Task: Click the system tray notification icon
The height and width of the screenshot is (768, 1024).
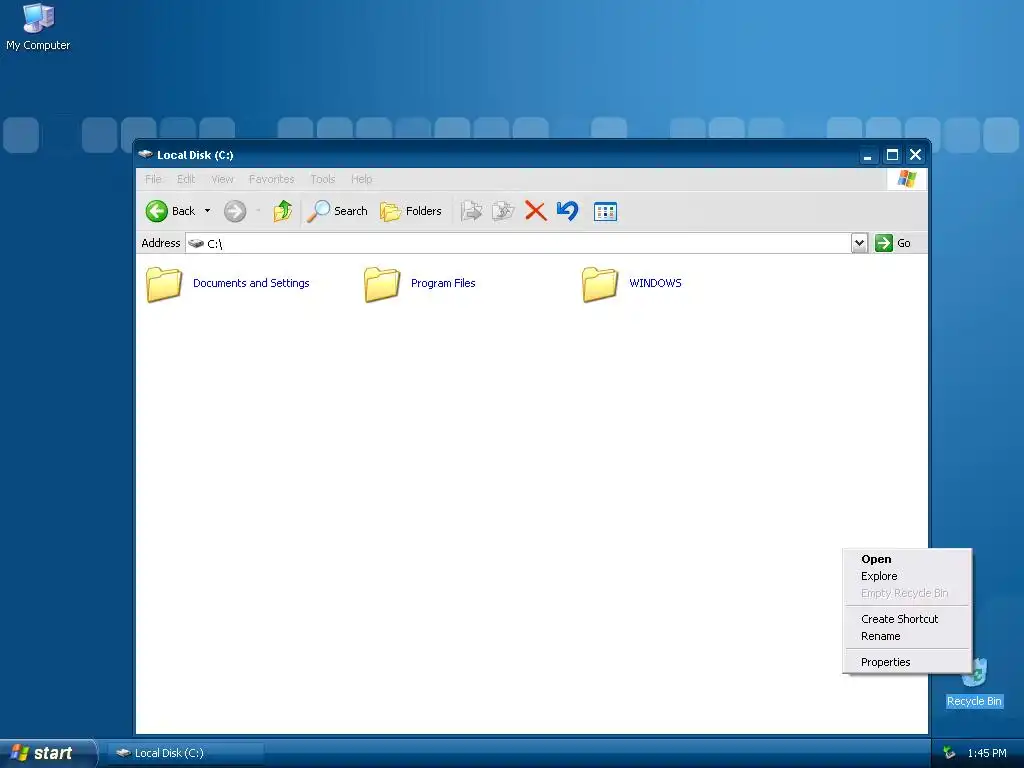Action: coord(949,753)
